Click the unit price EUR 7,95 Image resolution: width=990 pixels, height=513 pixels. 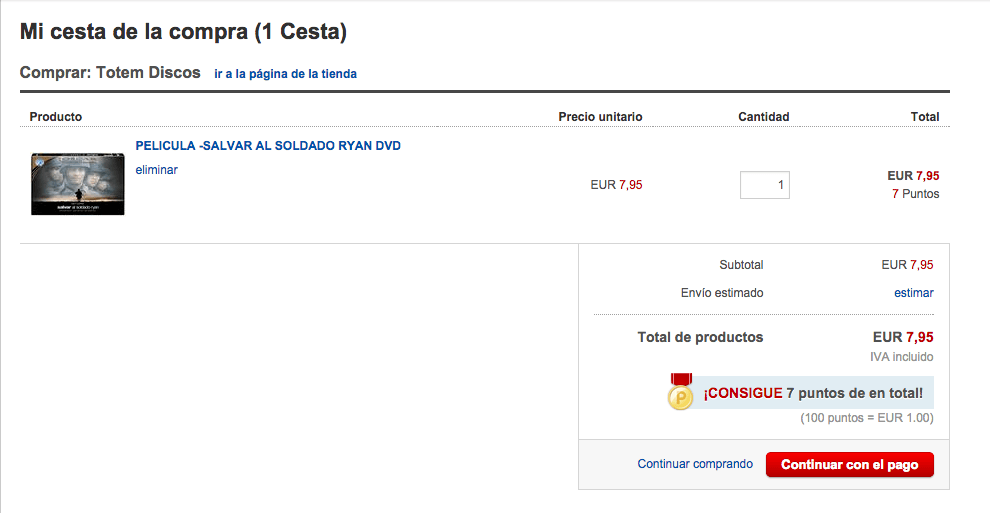coord(616,185)
